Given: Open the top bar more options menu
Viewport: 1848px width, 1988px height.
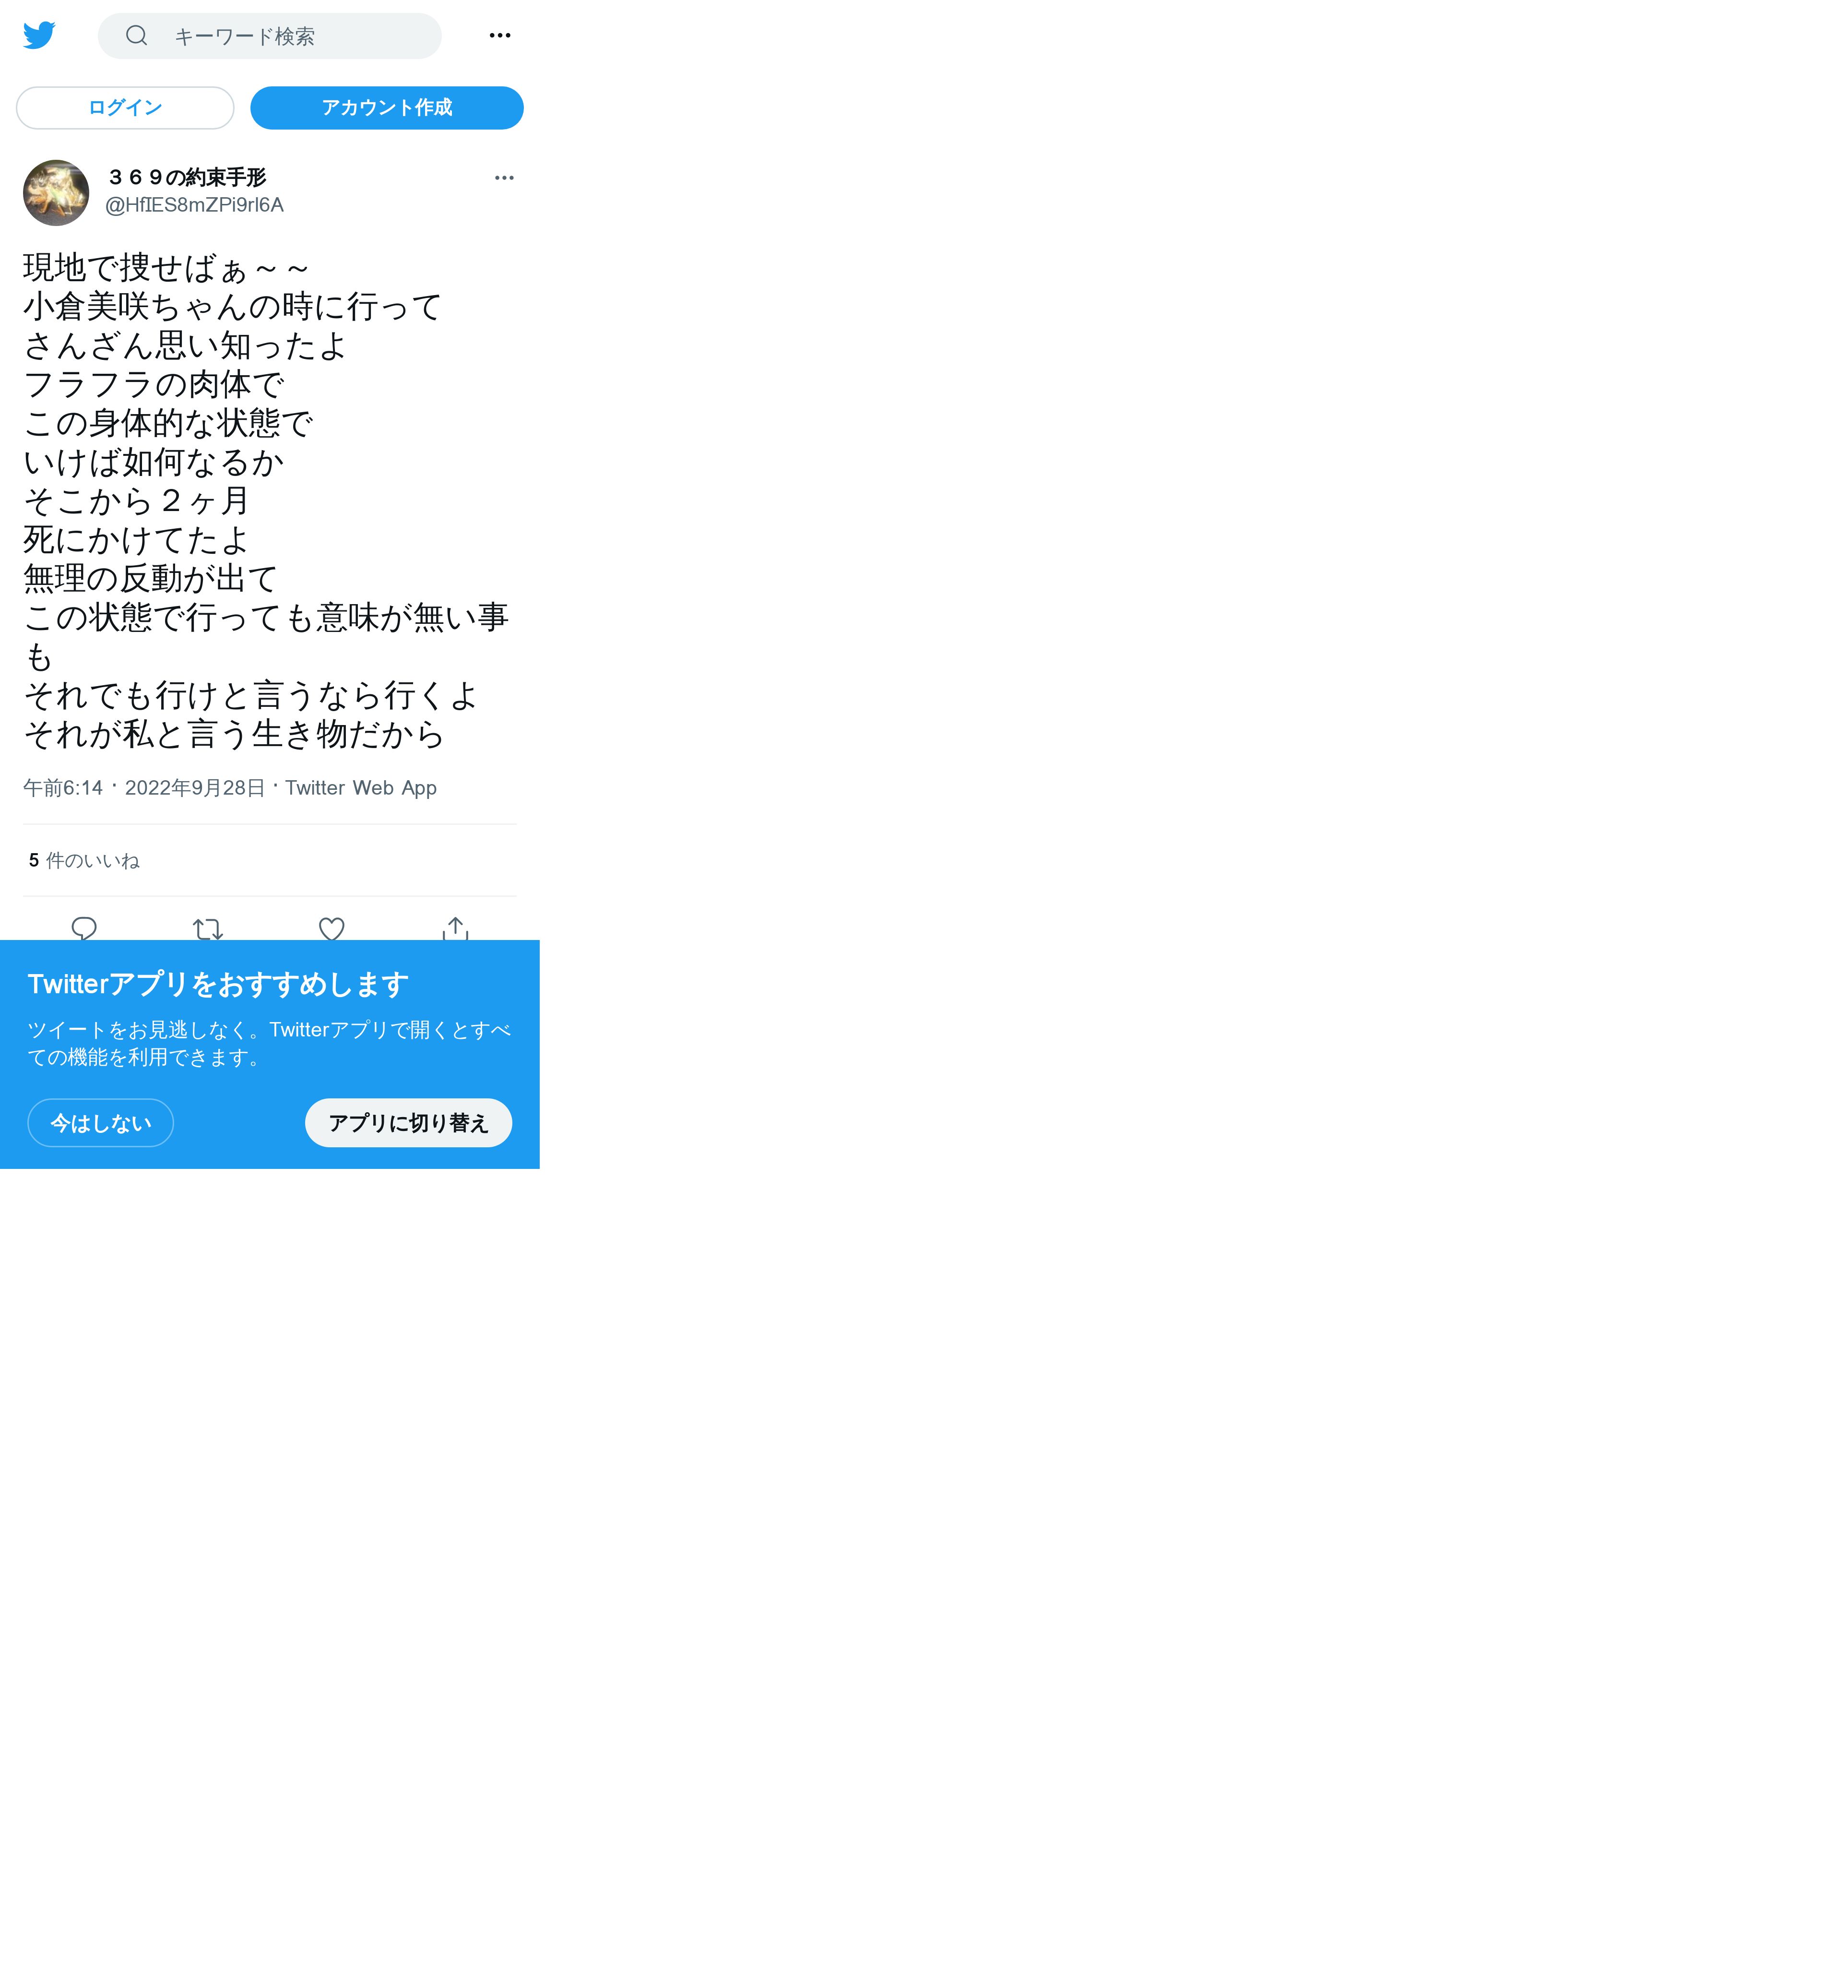Looking at the screenshot, I should point(500,35).
